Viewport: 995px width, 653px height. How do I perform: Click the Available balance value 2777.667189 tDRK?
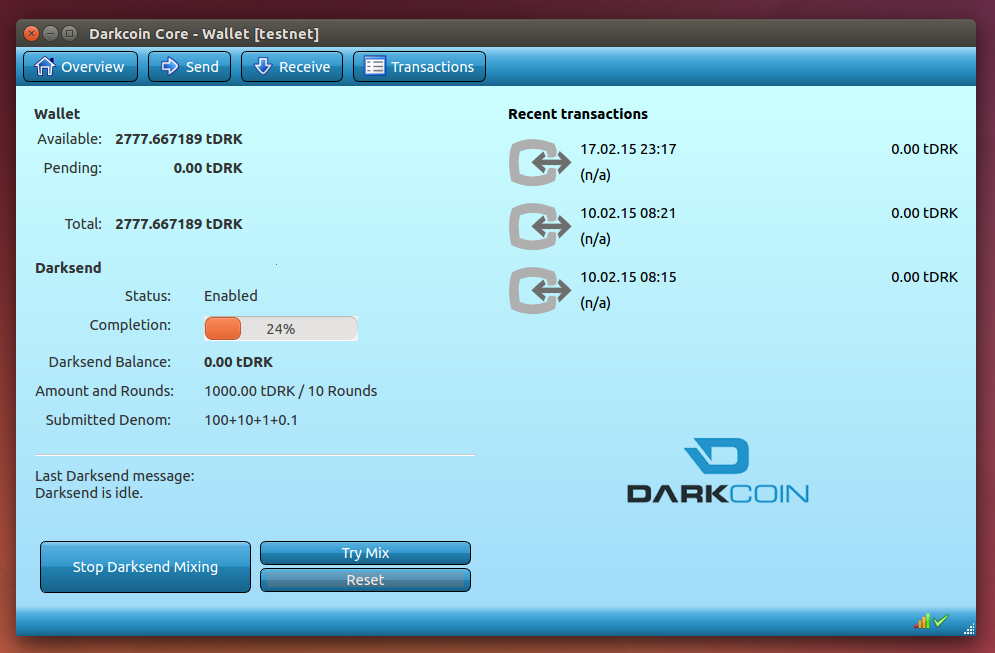179,139
